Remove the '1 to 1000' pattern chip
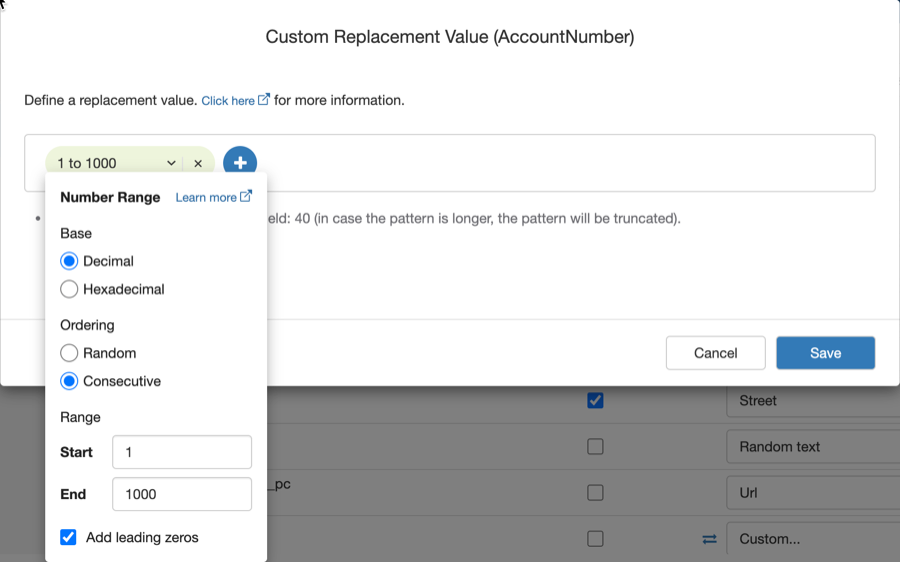 [198, 164]
